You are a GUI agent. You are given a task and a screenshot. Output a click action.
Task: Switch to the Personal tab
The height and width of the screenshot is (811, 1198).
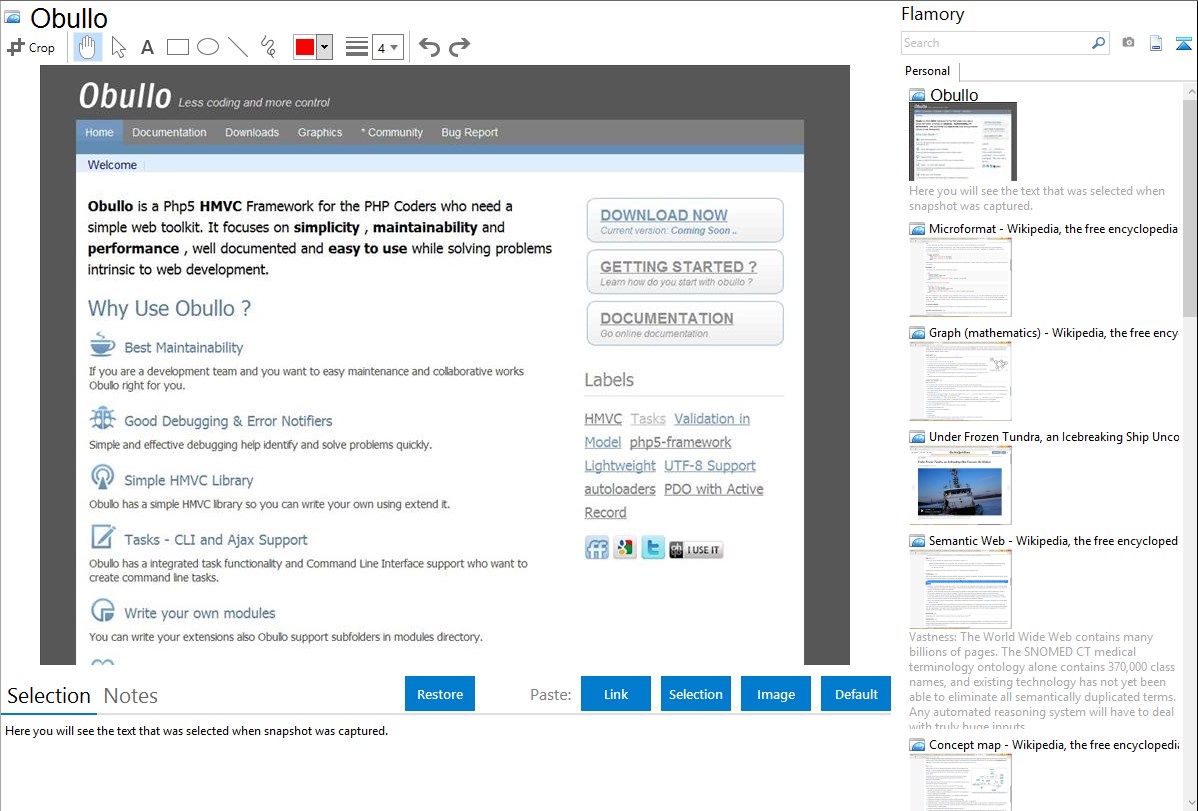coord(928,71)
